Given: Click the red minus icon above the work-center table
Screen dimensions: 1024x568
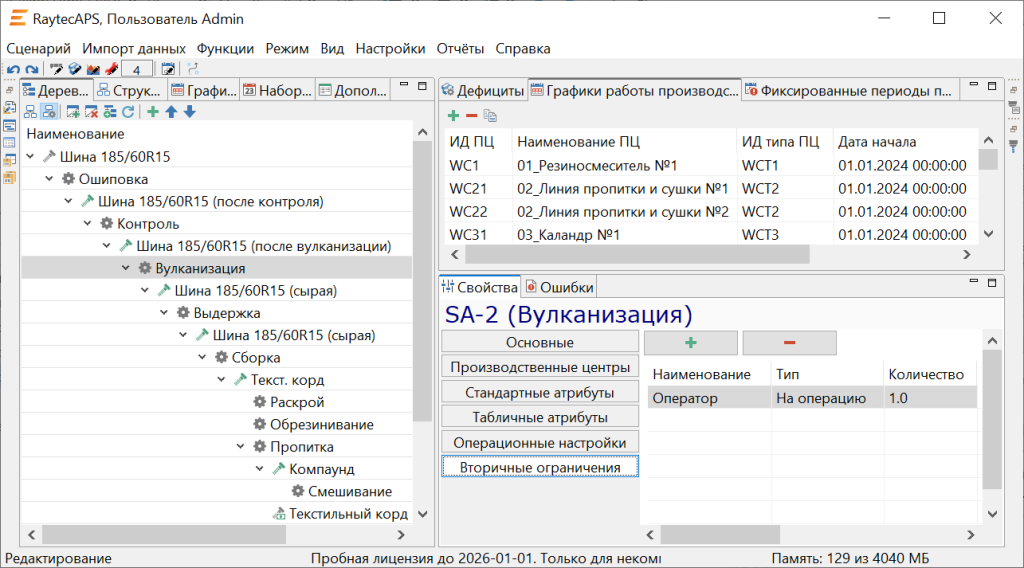Looking at the screenshot, I should coord(471,116).
